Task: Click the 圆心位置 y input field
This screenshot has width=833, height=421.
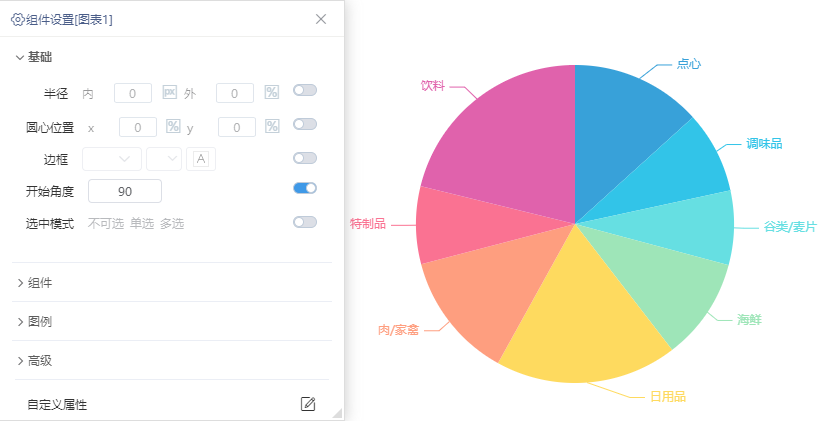Action: coord(237,128)
